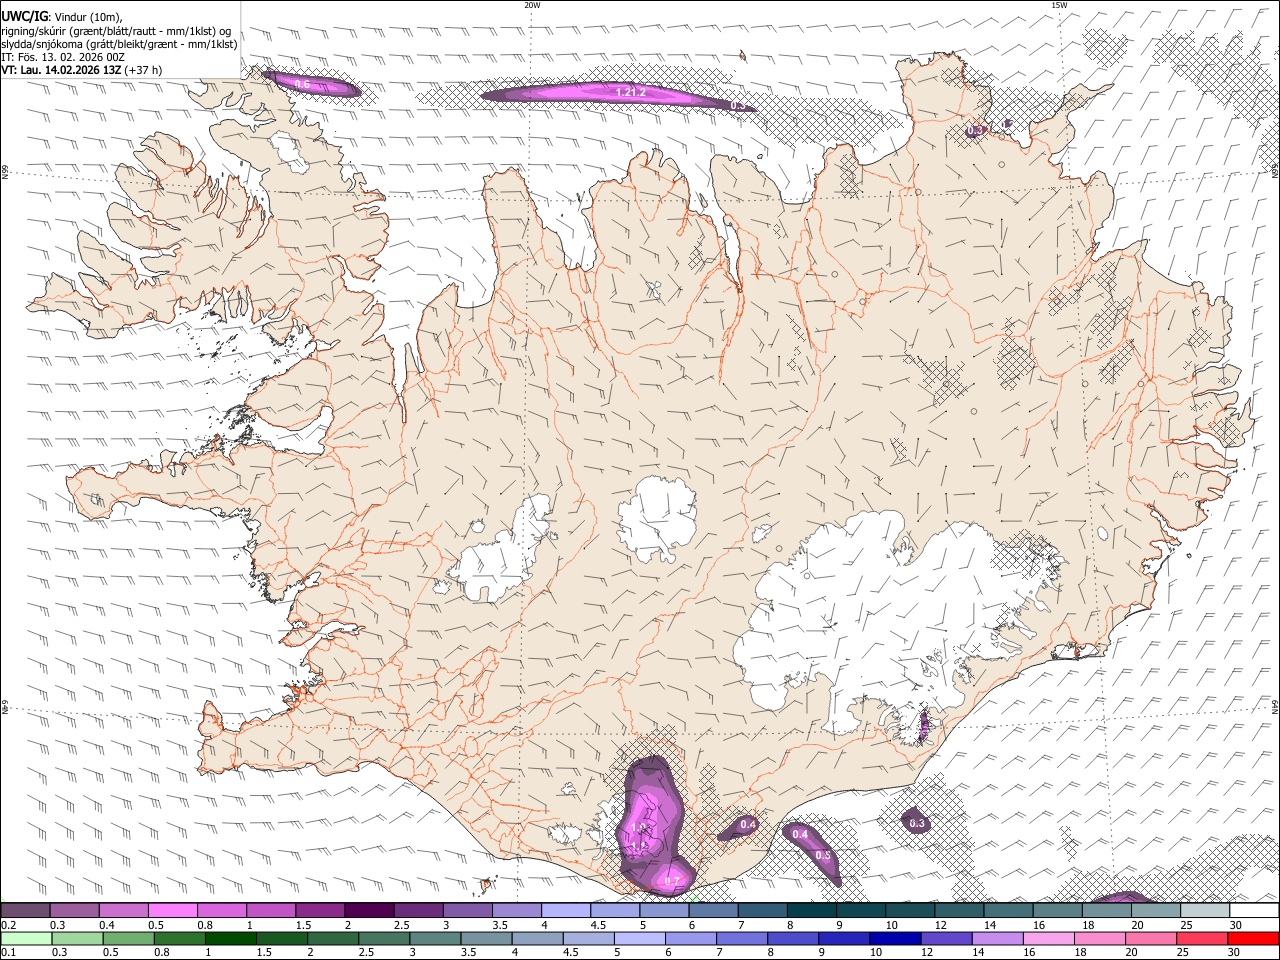Click the UWC/IG title text
The image size is (1280, 960).
24,16
